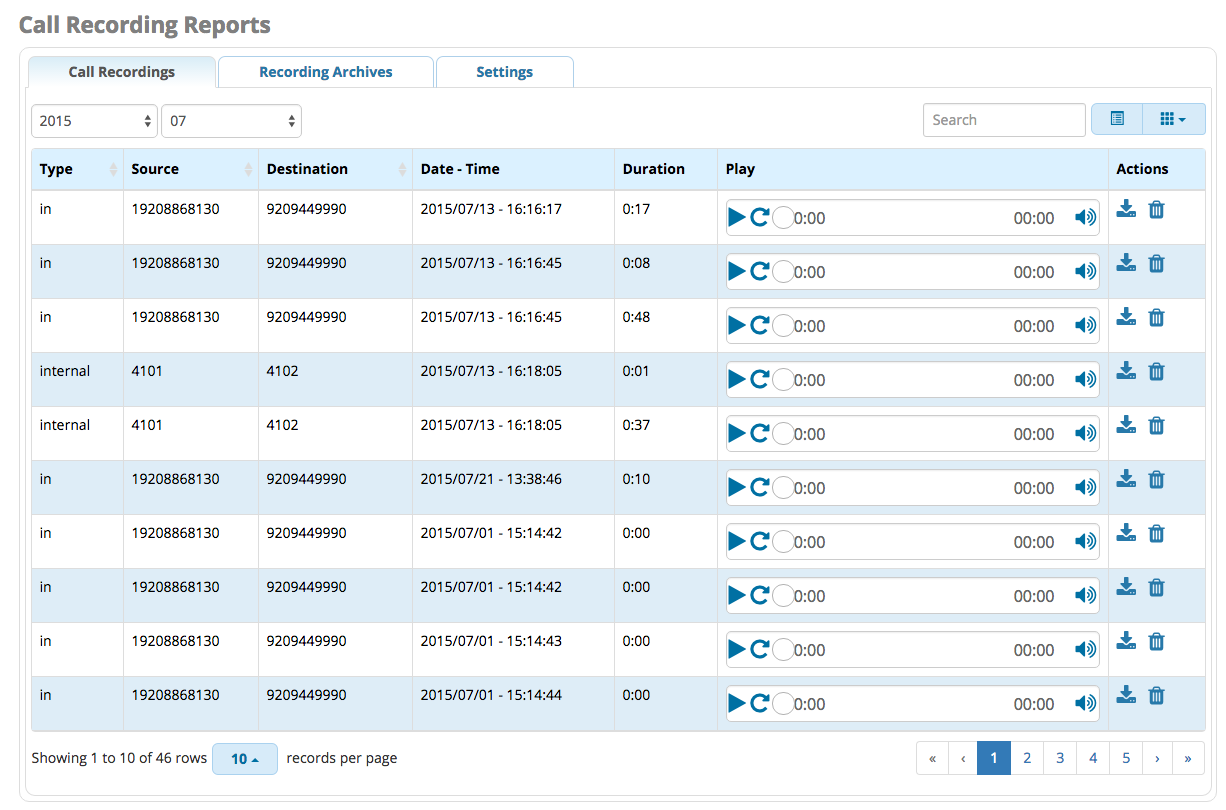1226x810 pixels.
Task: Sort table by Type column
Action: 77,169
